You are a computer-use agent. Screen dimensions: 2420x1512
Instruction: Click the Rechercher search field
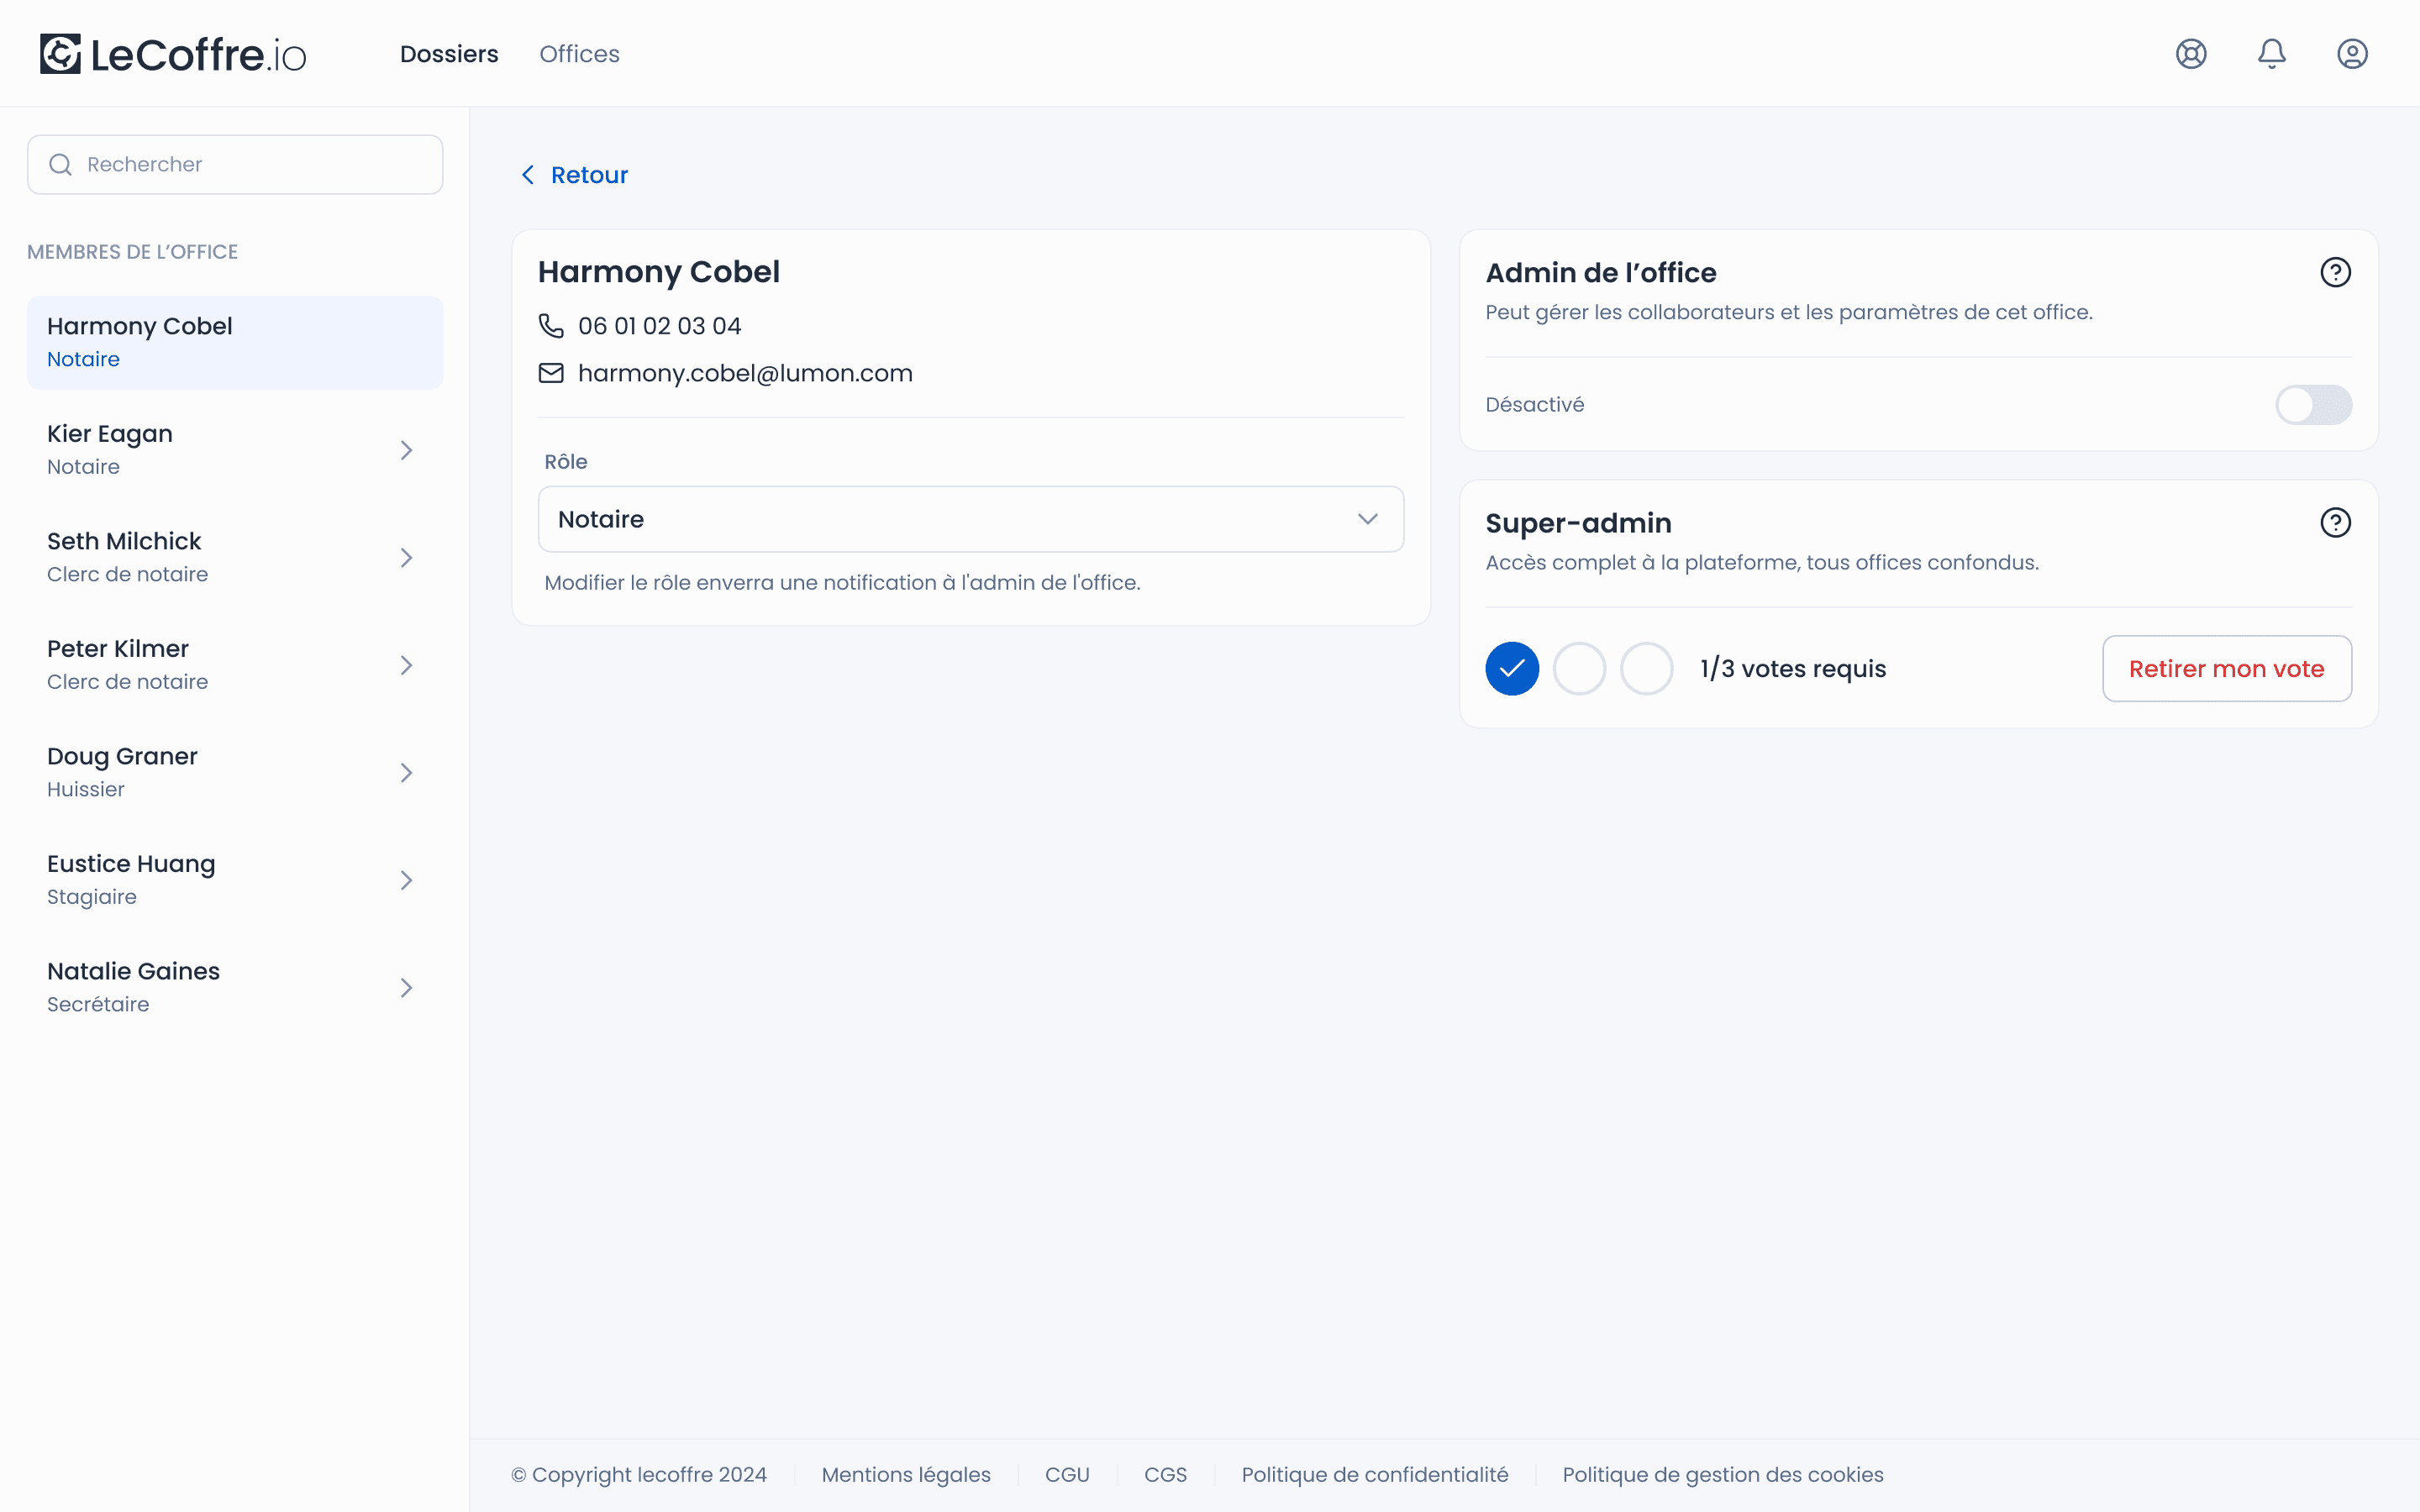pyautogui.click(x=235, y=165)
